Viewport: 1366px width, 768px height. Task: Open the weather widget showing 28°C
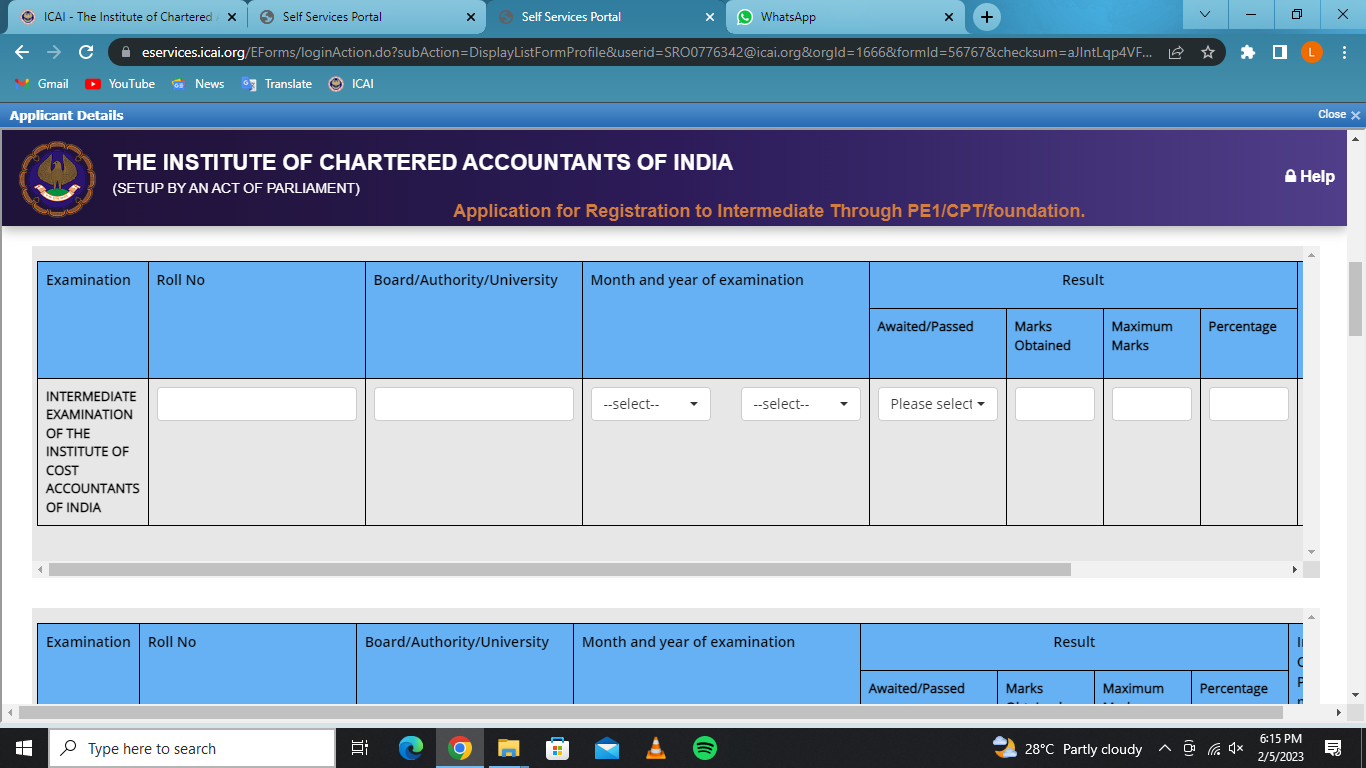[1067, 748]
